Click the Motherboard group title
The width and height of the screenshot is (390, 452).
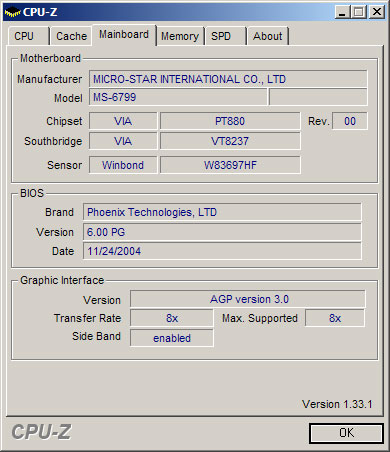click(50, 58)
